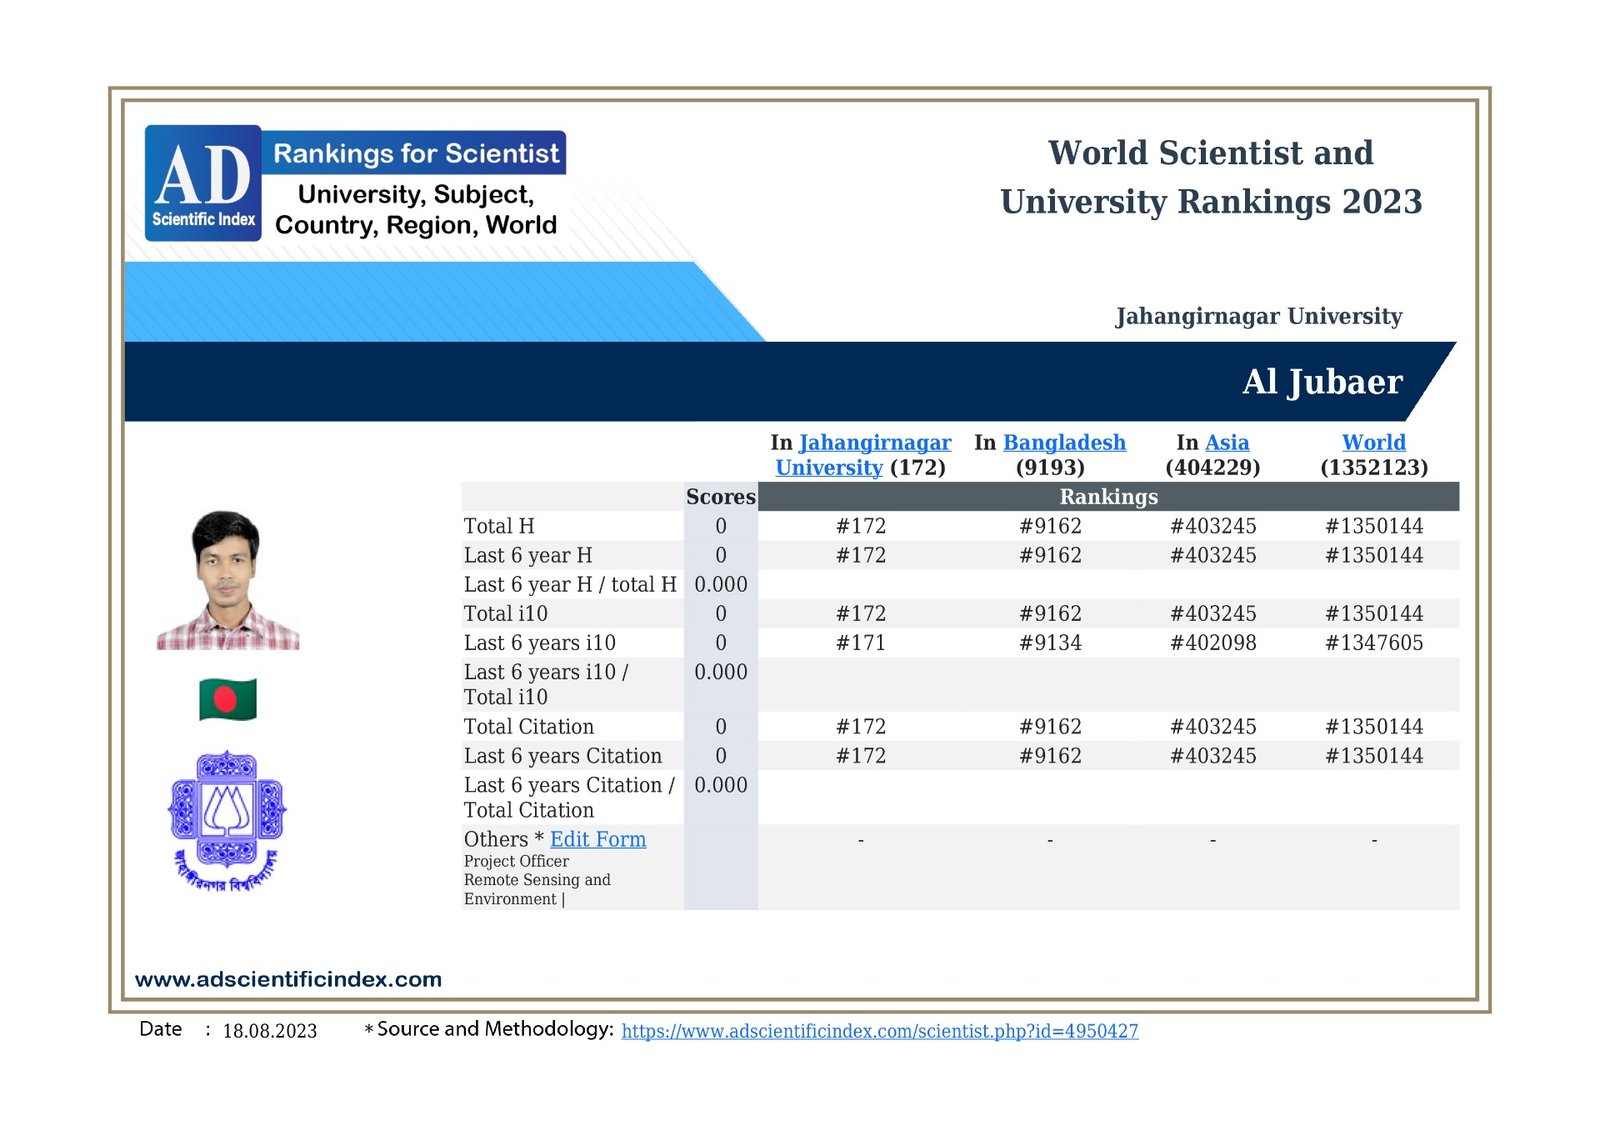Click the Scores column header
Viewport: 1600px width, 1131px height.
click(x=720, y=497)
